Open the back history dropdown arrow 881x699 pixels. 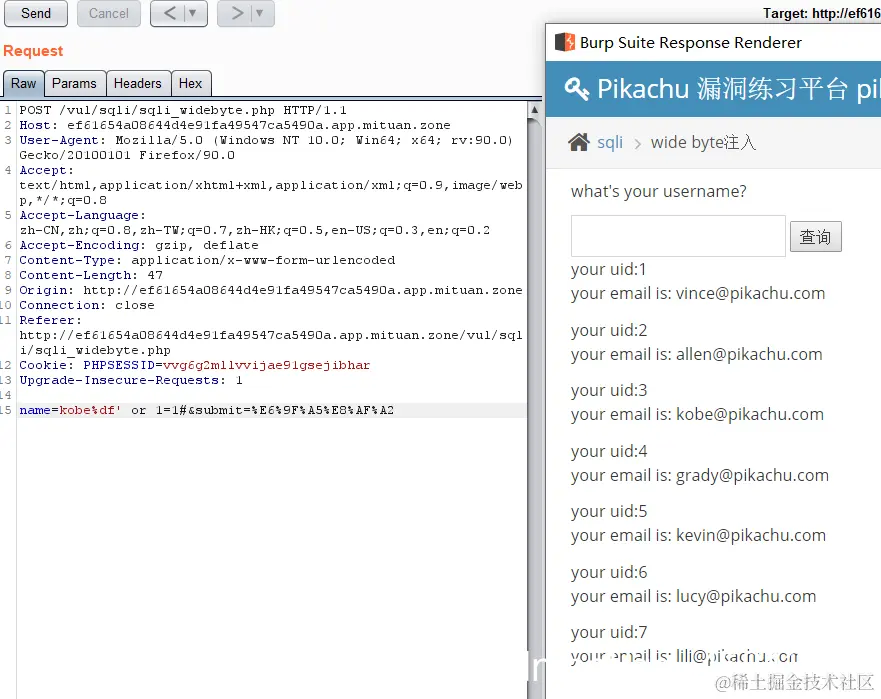(x=193, y=13)
